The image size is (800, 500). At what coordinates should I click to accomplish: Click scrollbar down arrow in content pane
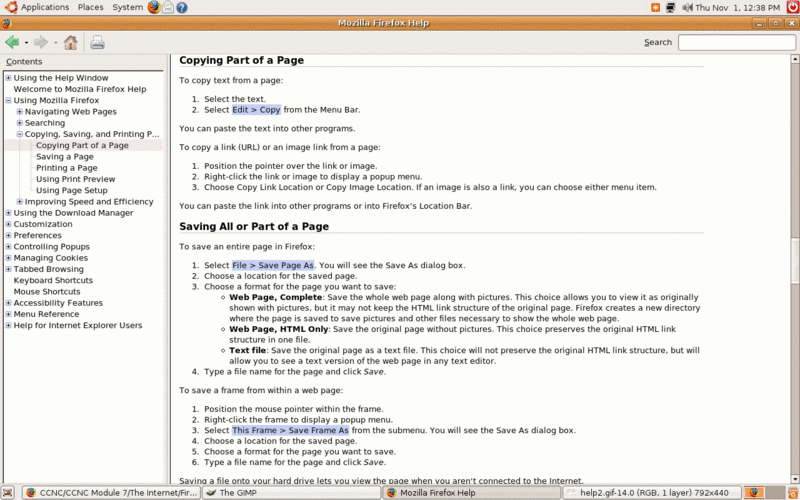coord(795,479)
